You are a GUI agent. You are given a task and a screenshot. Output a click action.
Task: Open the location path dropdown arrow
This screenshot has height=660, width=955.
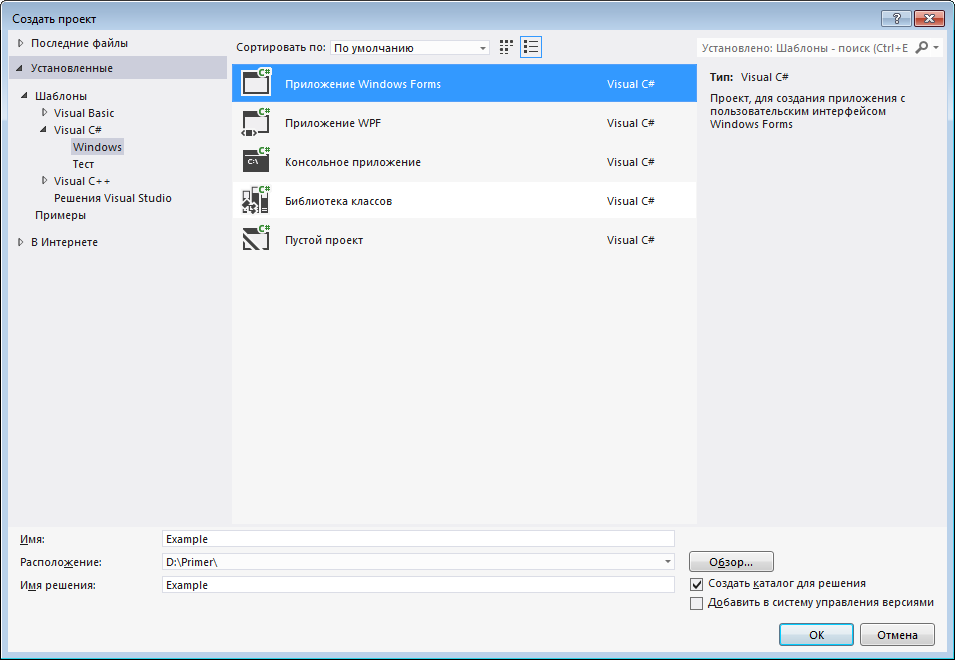668,561
